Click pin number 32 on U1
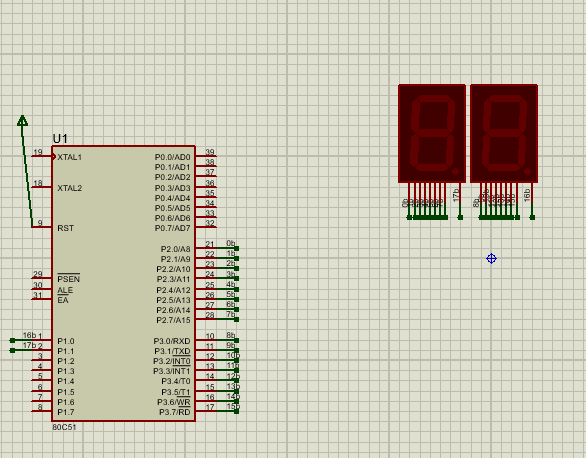This screenshot has height=458, width=586. pyautogui.click(x=210, y=223)
